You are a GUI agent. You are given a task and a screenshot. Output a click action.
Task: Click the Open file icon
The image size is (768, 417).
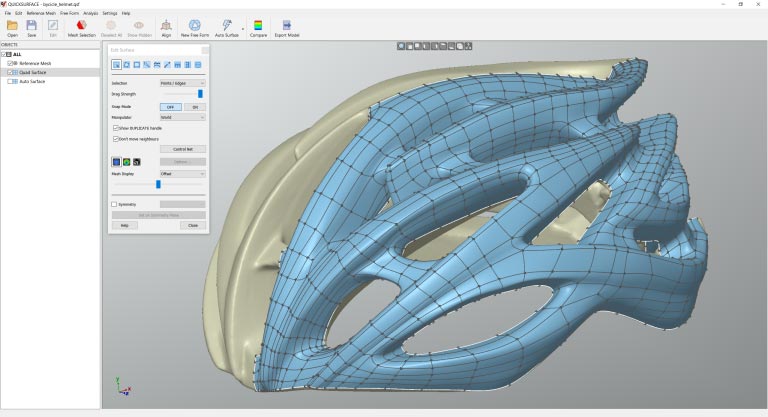(x=12, y=26)
